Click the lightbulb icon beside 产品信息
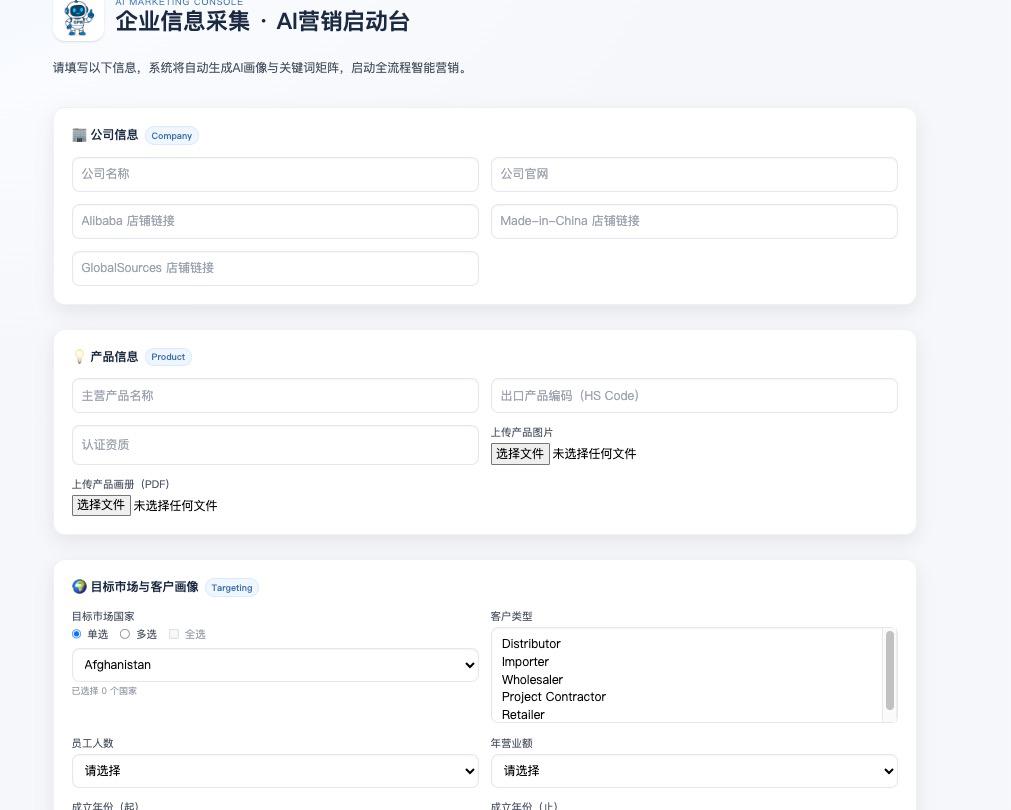Image resolution: width=1011 pixels, height=810 pixels. pos(79,357)
